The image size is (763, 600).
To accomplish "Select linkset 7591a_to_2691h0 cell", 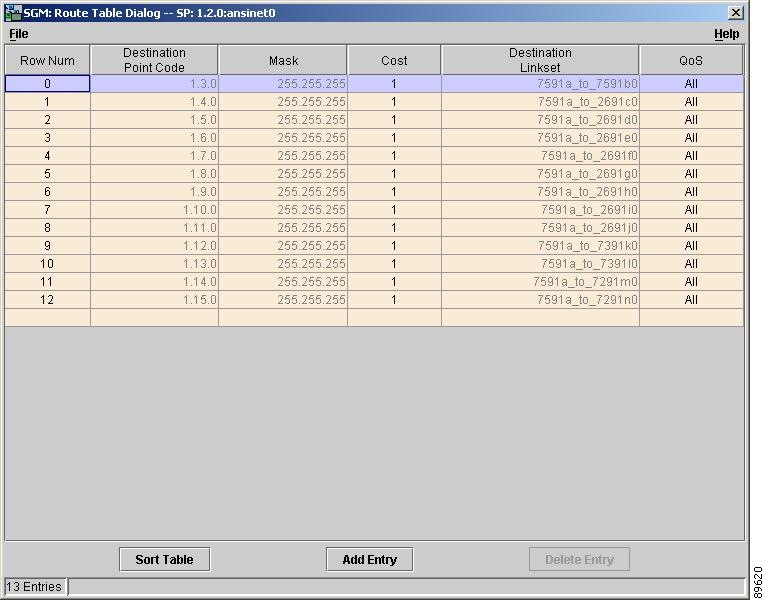I will [x=540, y=192].
